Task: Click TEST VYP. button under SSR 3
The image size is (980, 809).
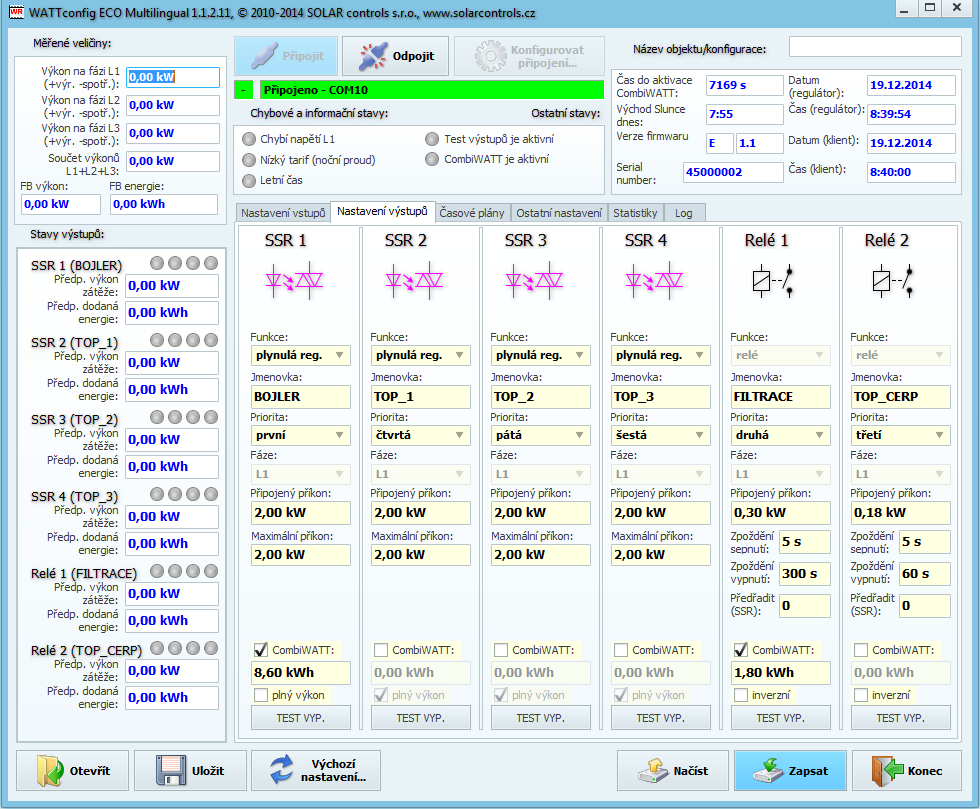Action: tap(541, 718)
